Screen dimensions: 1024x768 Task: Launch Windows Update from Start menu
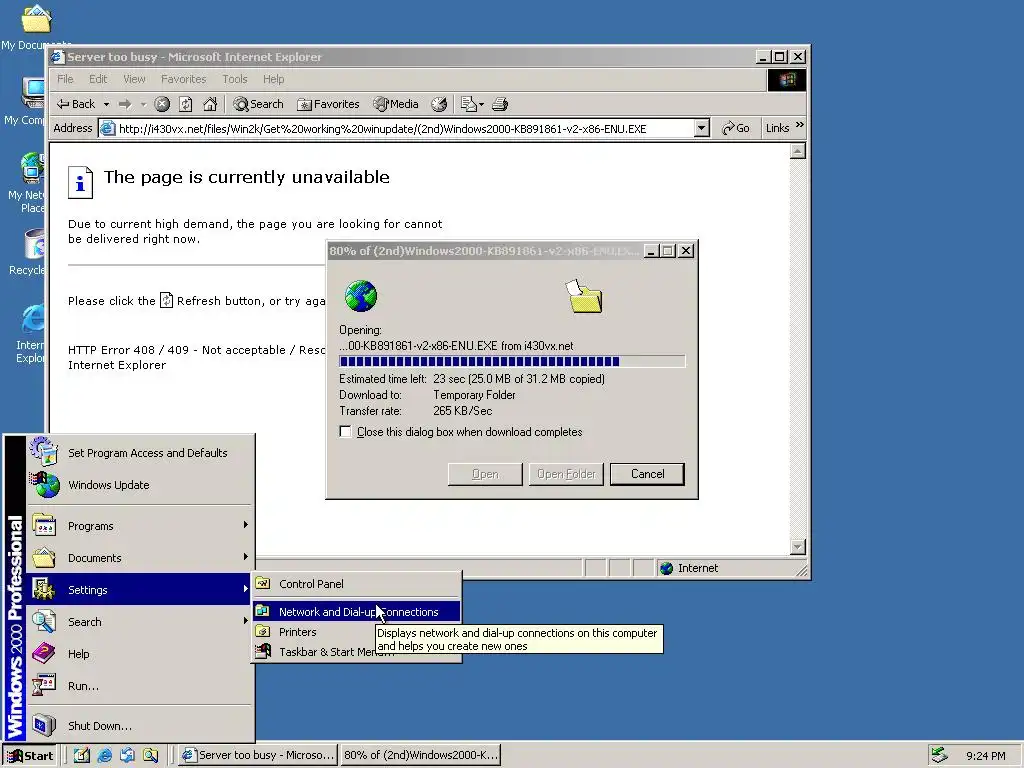click(140, 485)
